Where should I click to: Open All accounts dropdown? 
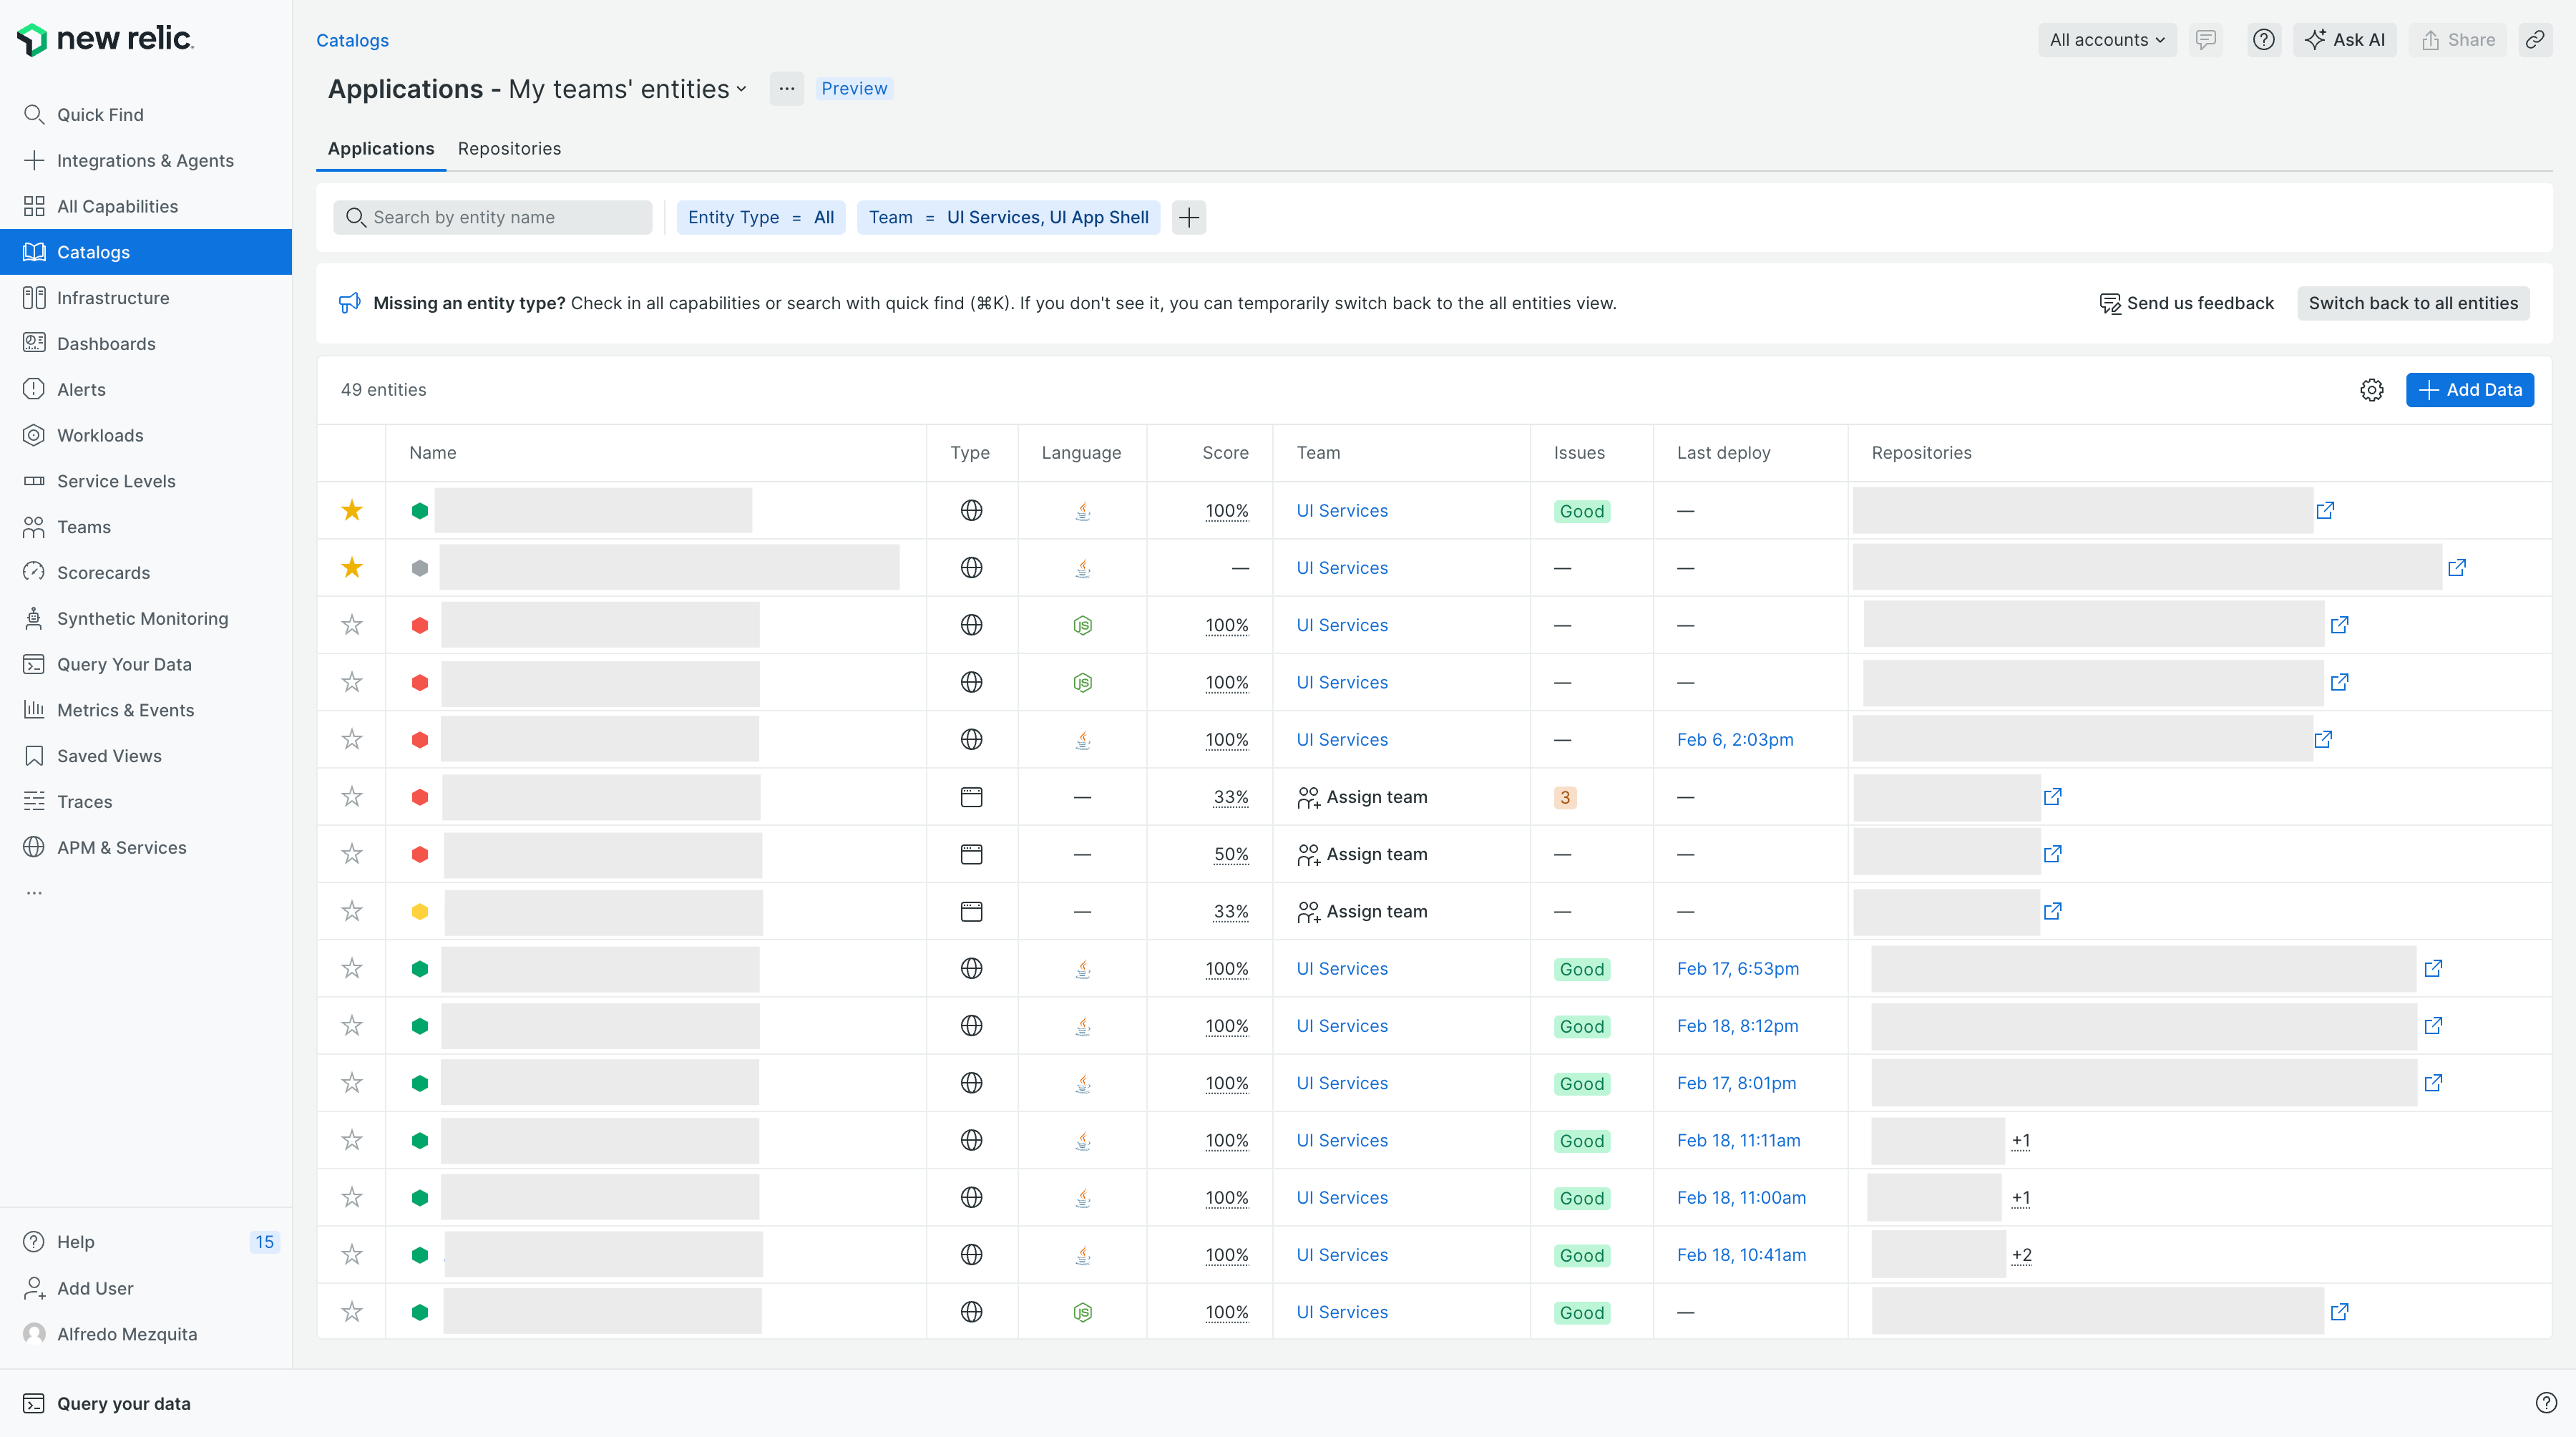click(2107, 40)
